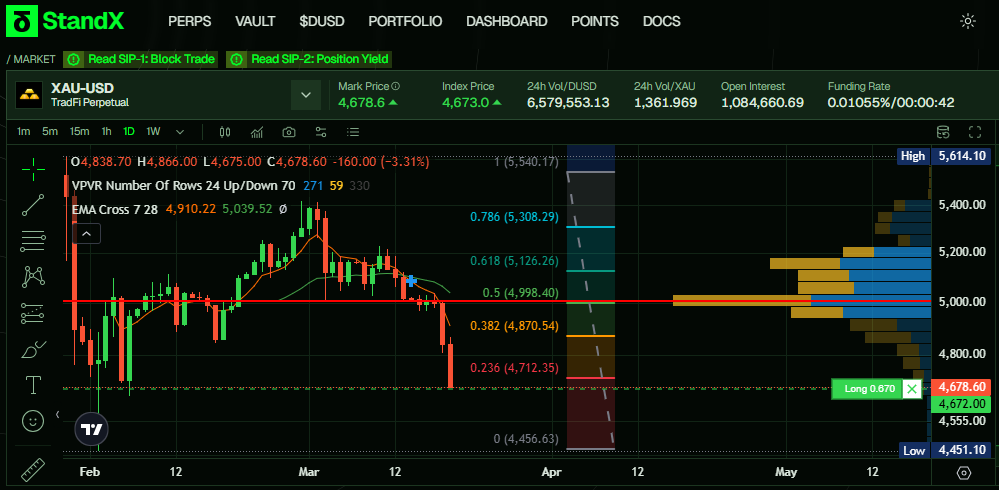Cancel the Long 0.670 position marker
Screen dimensions: 999x490
pyautogui.click(x=912, y=389)
